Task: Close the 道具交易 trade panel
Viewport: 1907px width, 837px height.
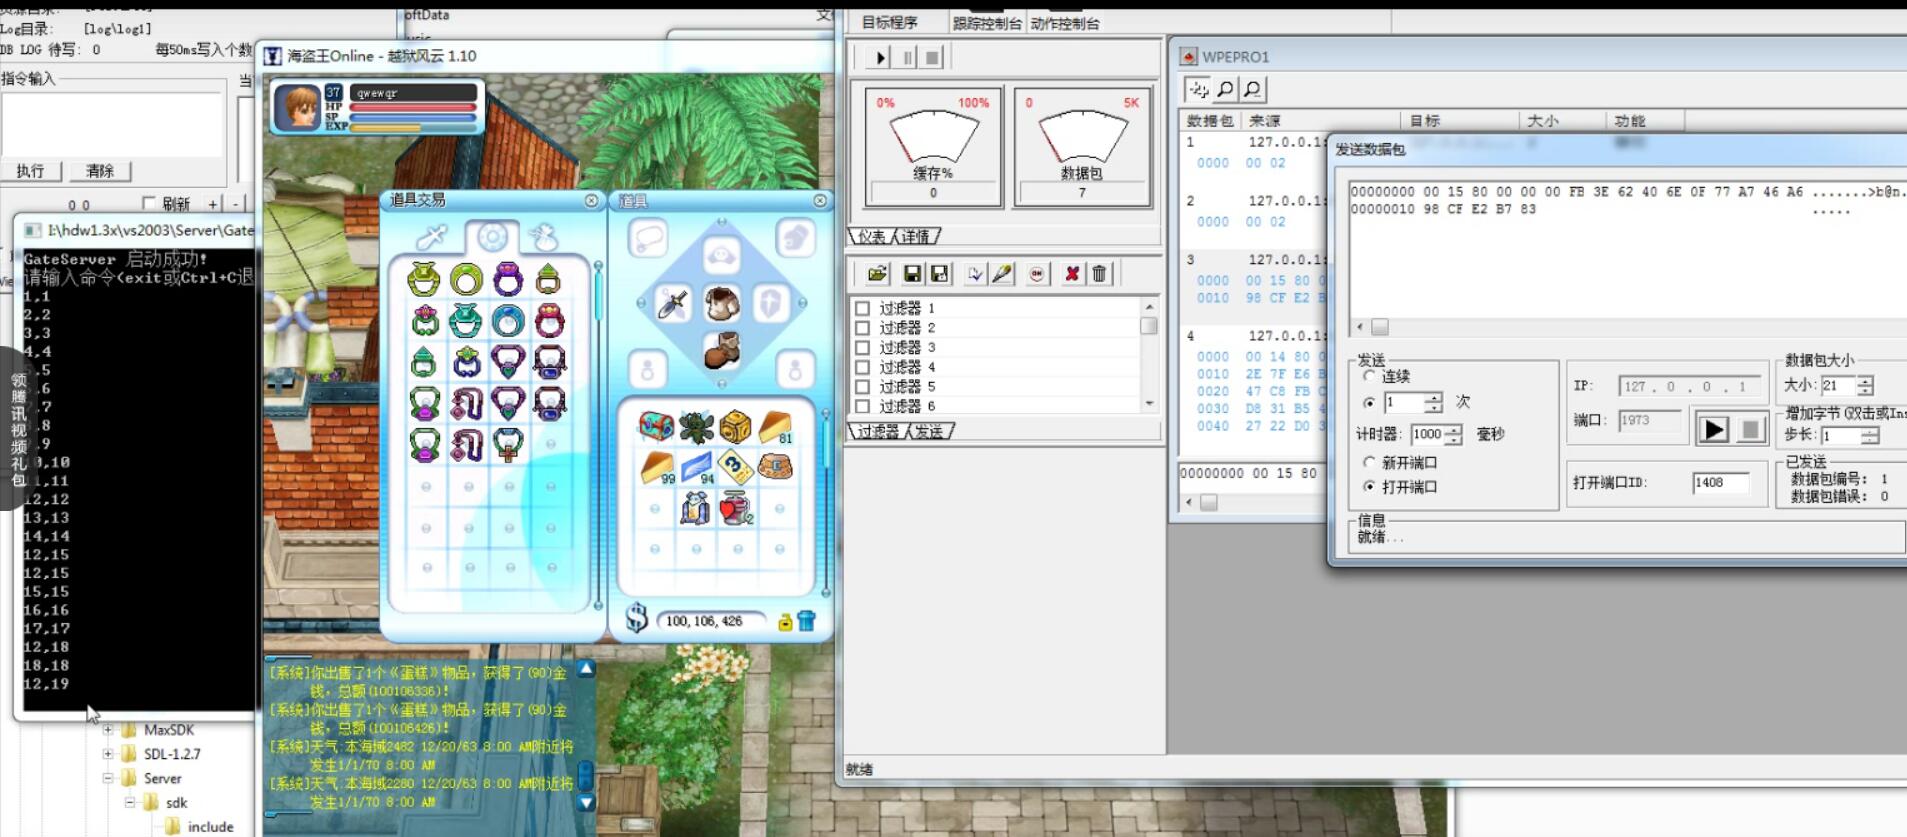Action: (x=592, y=201)
